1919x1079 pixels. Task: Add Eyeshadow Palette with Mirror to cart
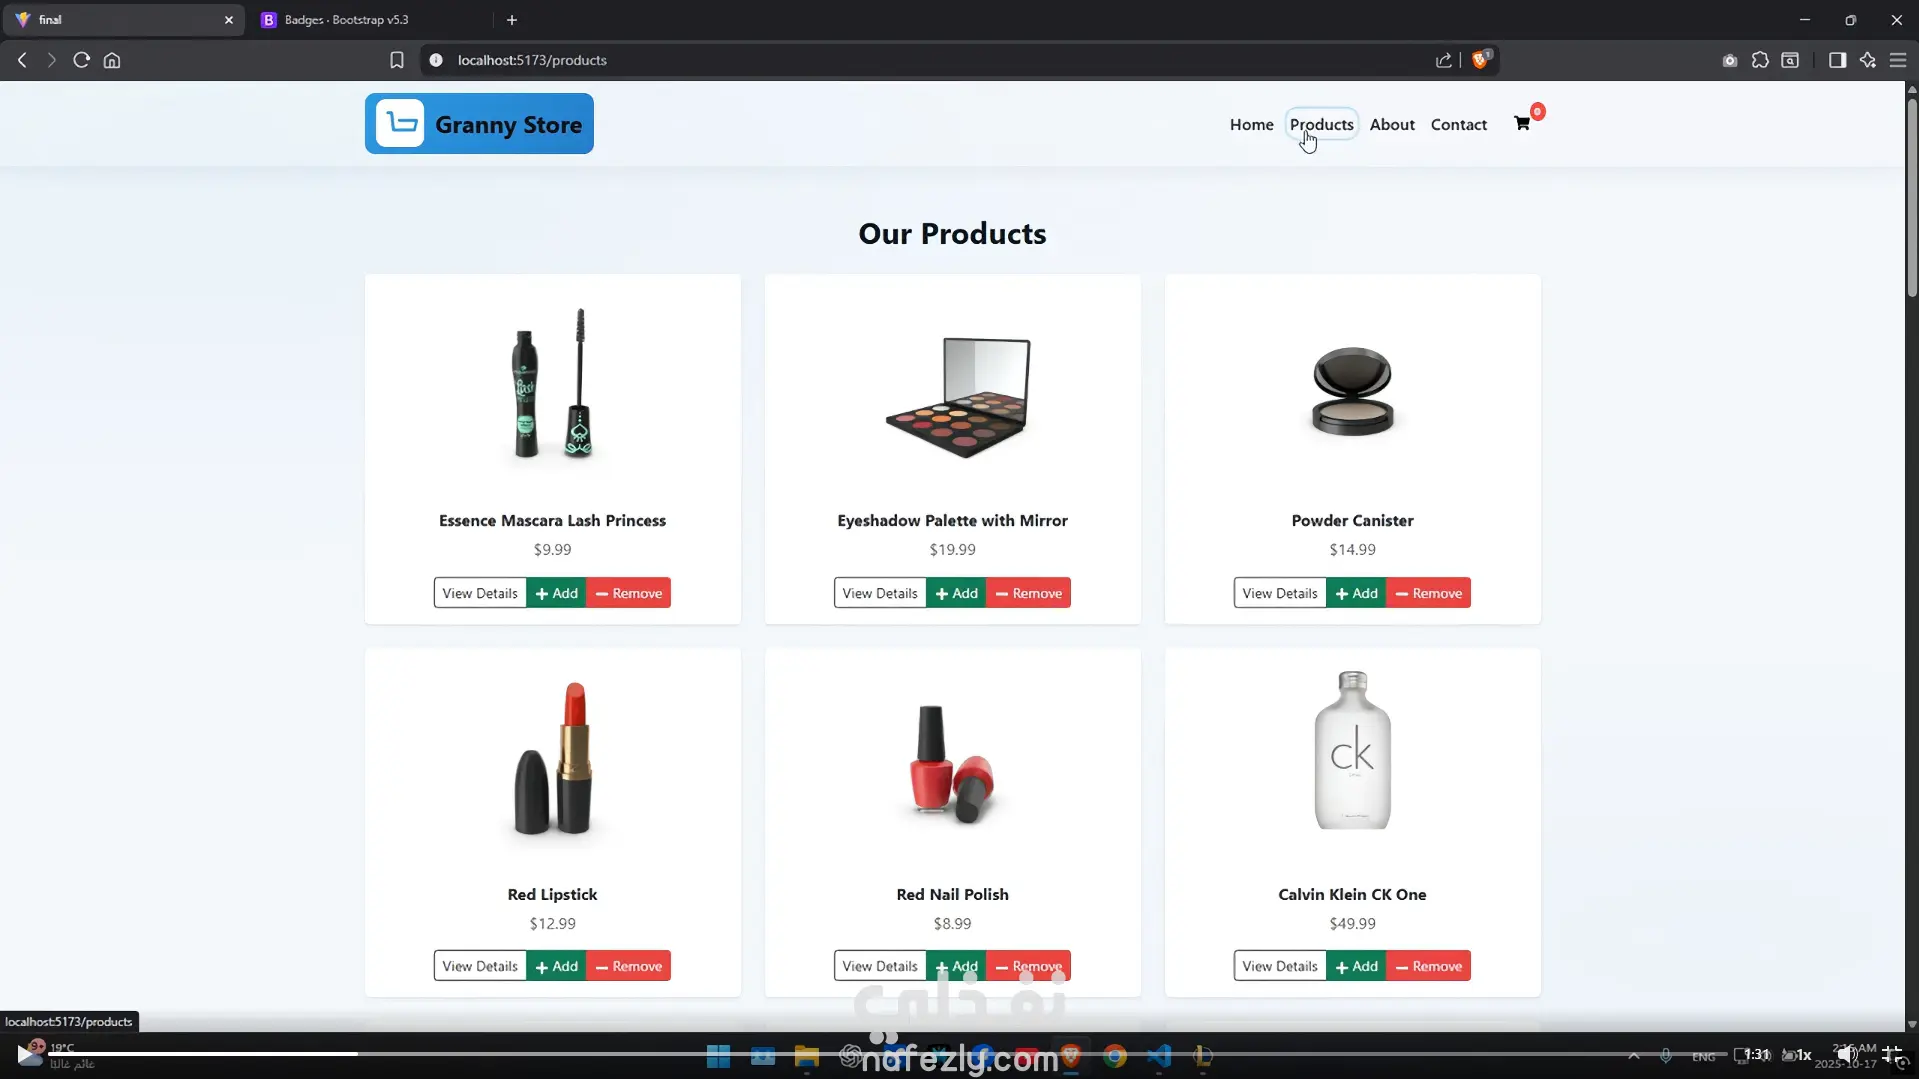957,593
